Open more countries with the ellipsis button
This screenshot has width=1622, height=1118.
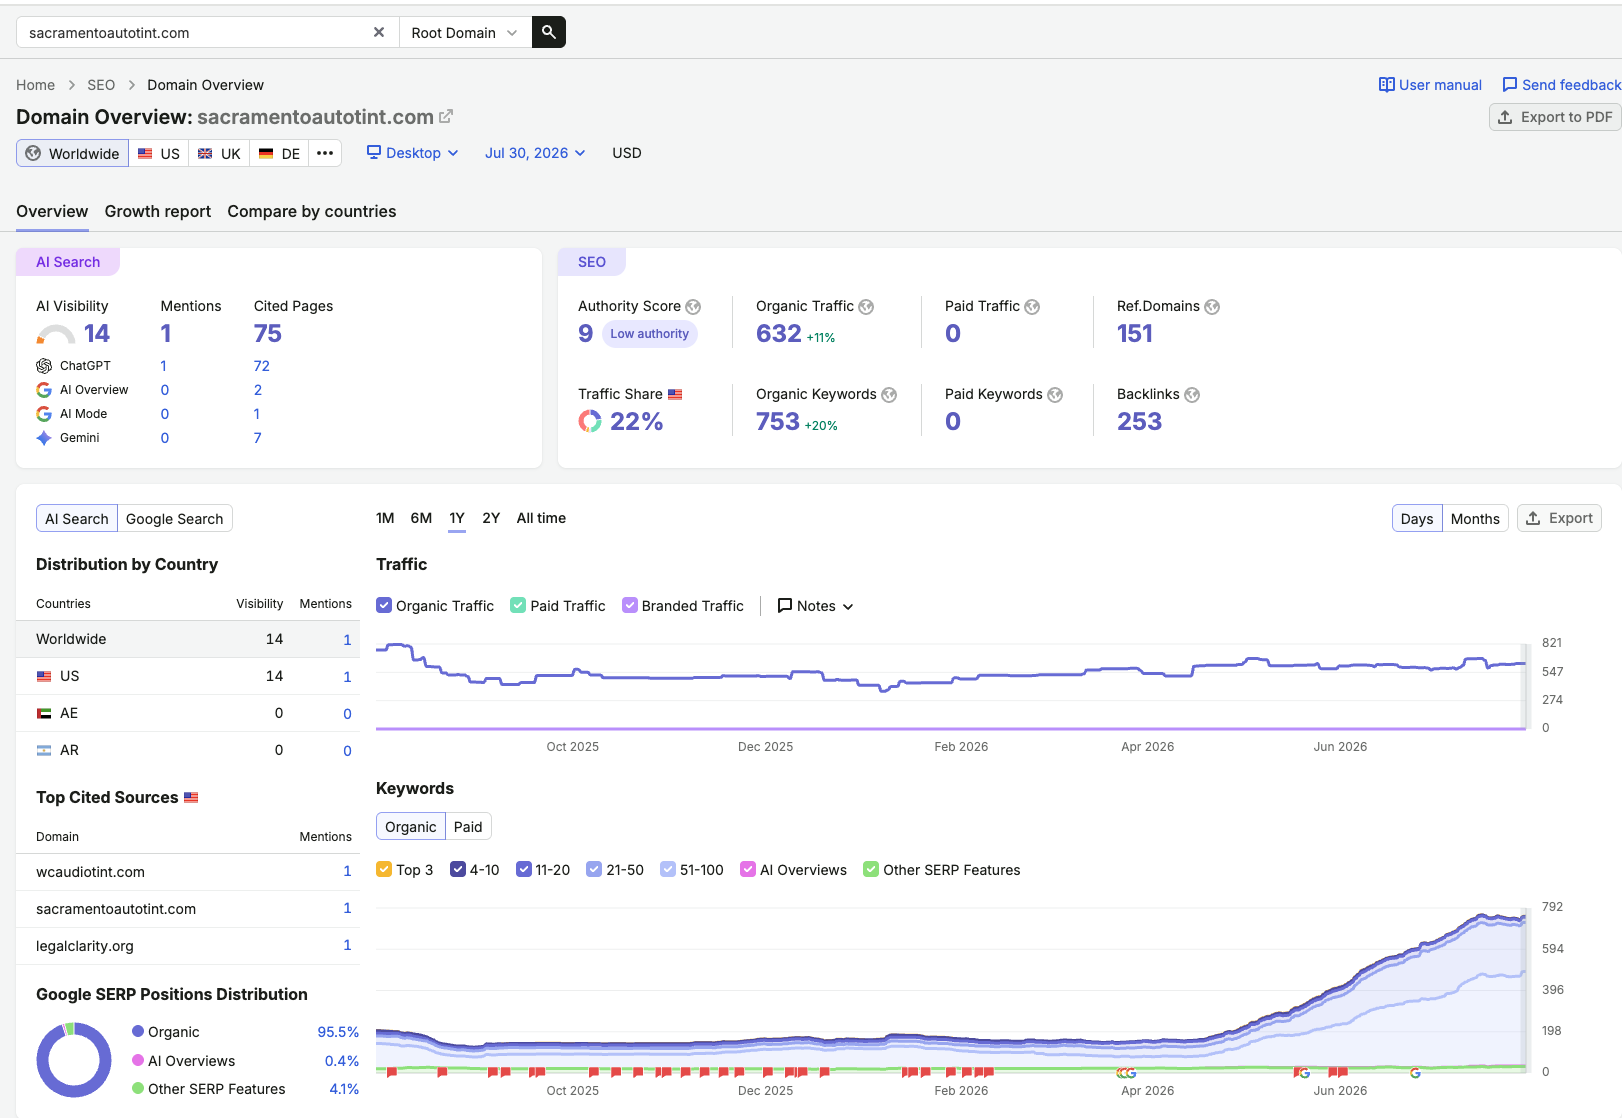pyautogui.click(x=325, y=153)
